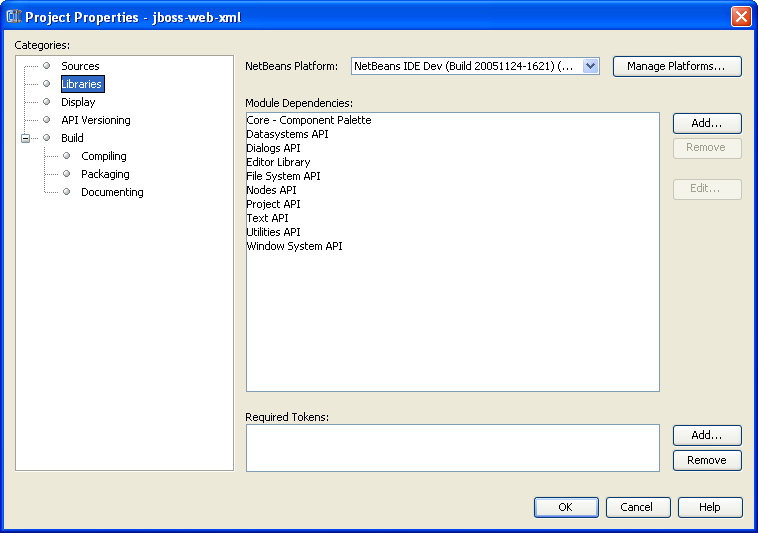Viewport: 758px width, 533px height.
Task: Cancel the Project Properties dialog
Action: pyautogui.click(x=637, y=507)
